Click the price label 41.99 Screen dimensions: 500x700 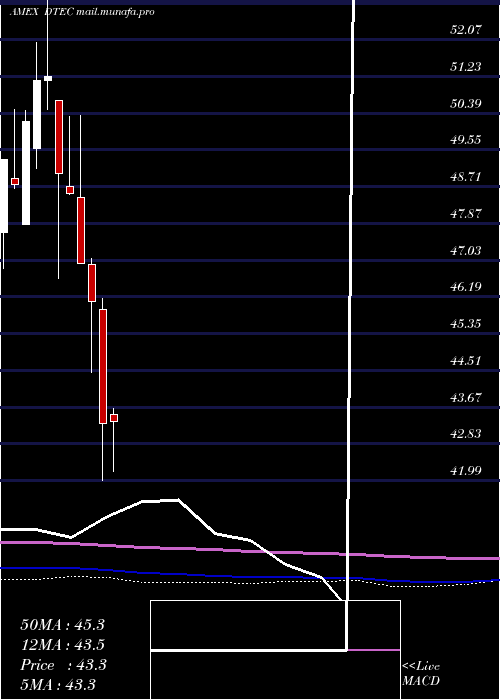click(x=466, y=471)
